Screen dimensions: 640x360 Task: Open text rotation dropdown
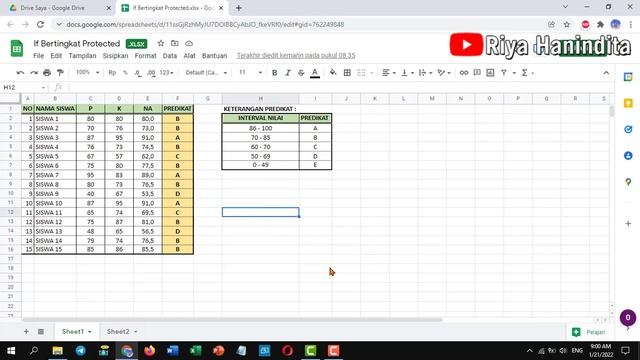[443, 73]
